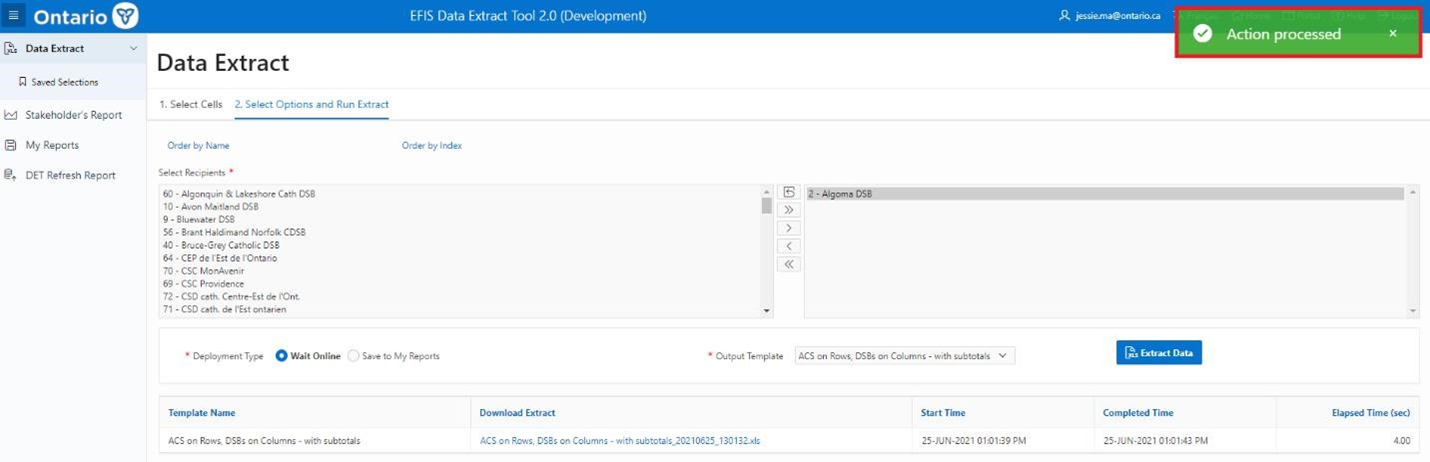Click the move selected right single arrow
The image size is (1430, 462).
click(789, 228)
